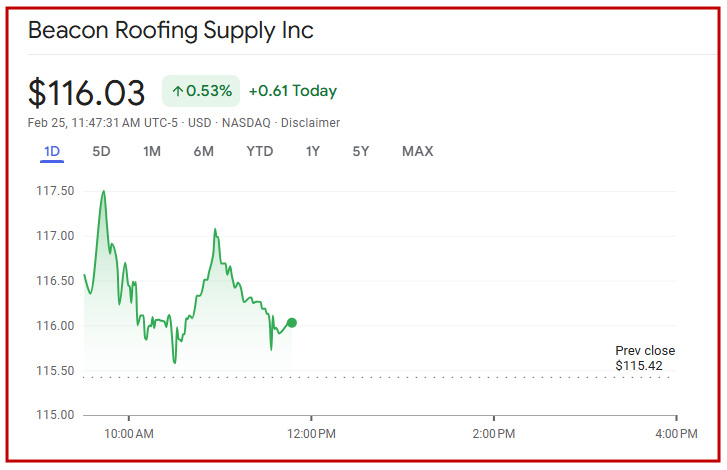Click the green up-arrow percent change icon
Screen dimensions: 727x470
coord(178,92)
